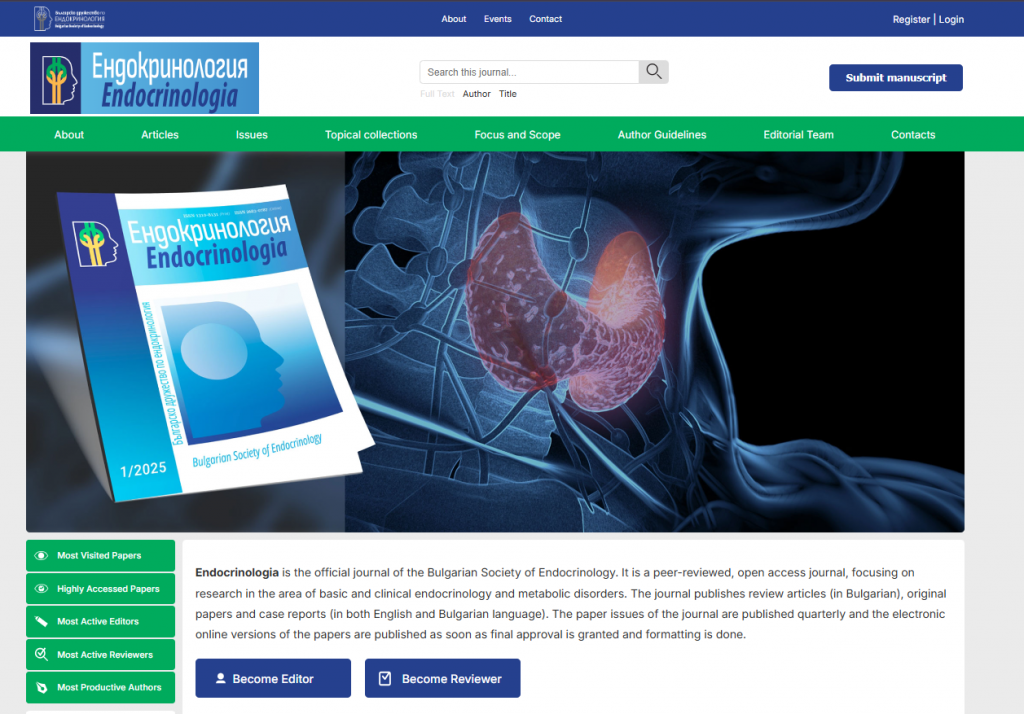The height and width of the screenshot is (714, 1024).
Task: Click the pencil icon beside Most Active Editors
Action: click(x=41, y=621)
